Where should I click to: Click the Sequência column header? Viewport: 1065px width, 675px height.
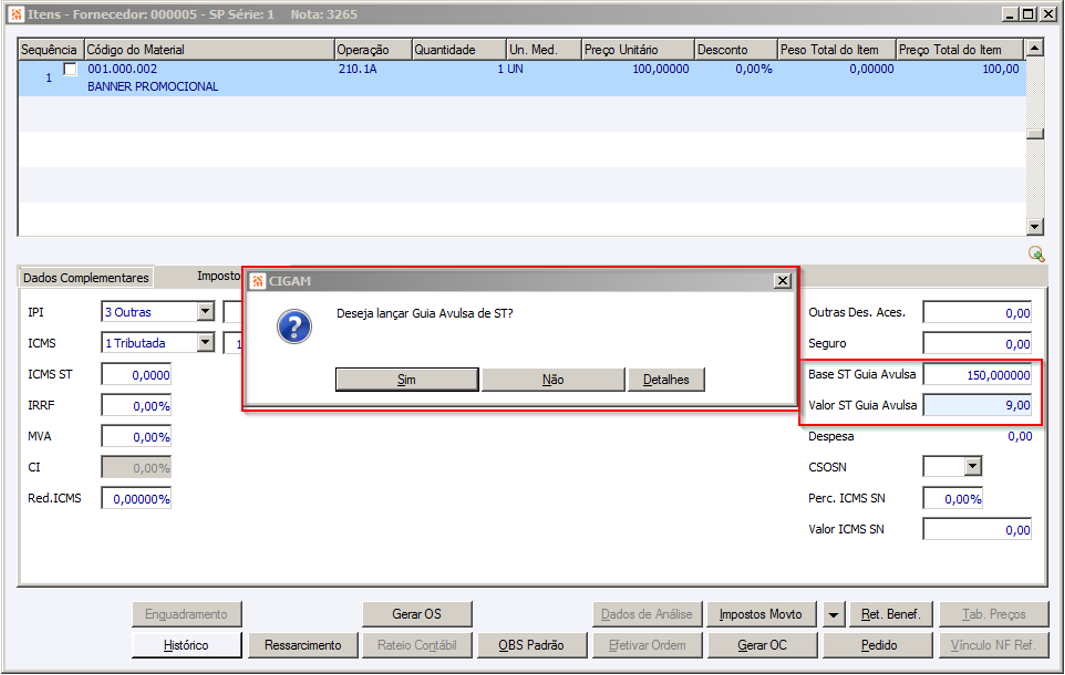51,50
